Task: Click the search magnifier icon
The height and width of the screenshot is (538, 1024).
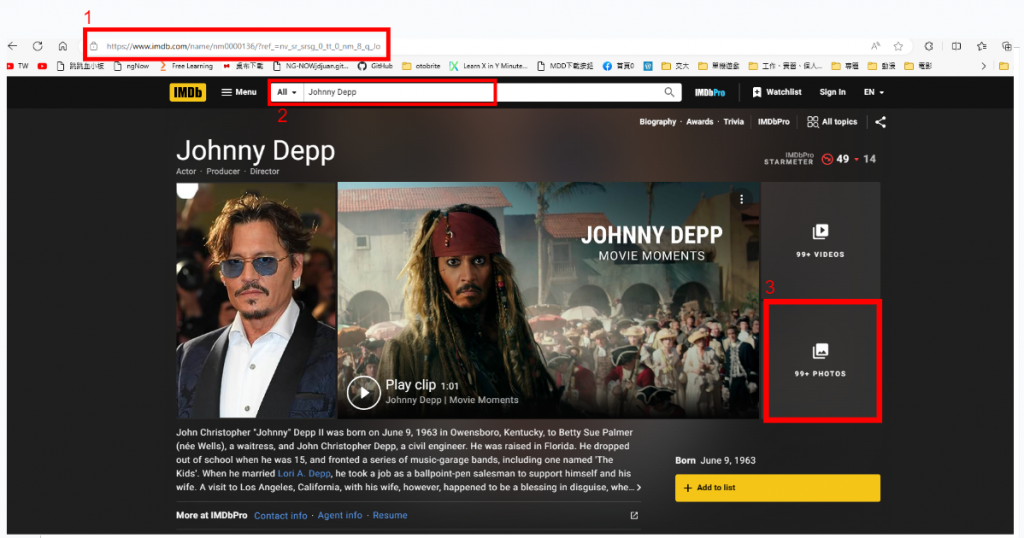Action: point(669,93)
